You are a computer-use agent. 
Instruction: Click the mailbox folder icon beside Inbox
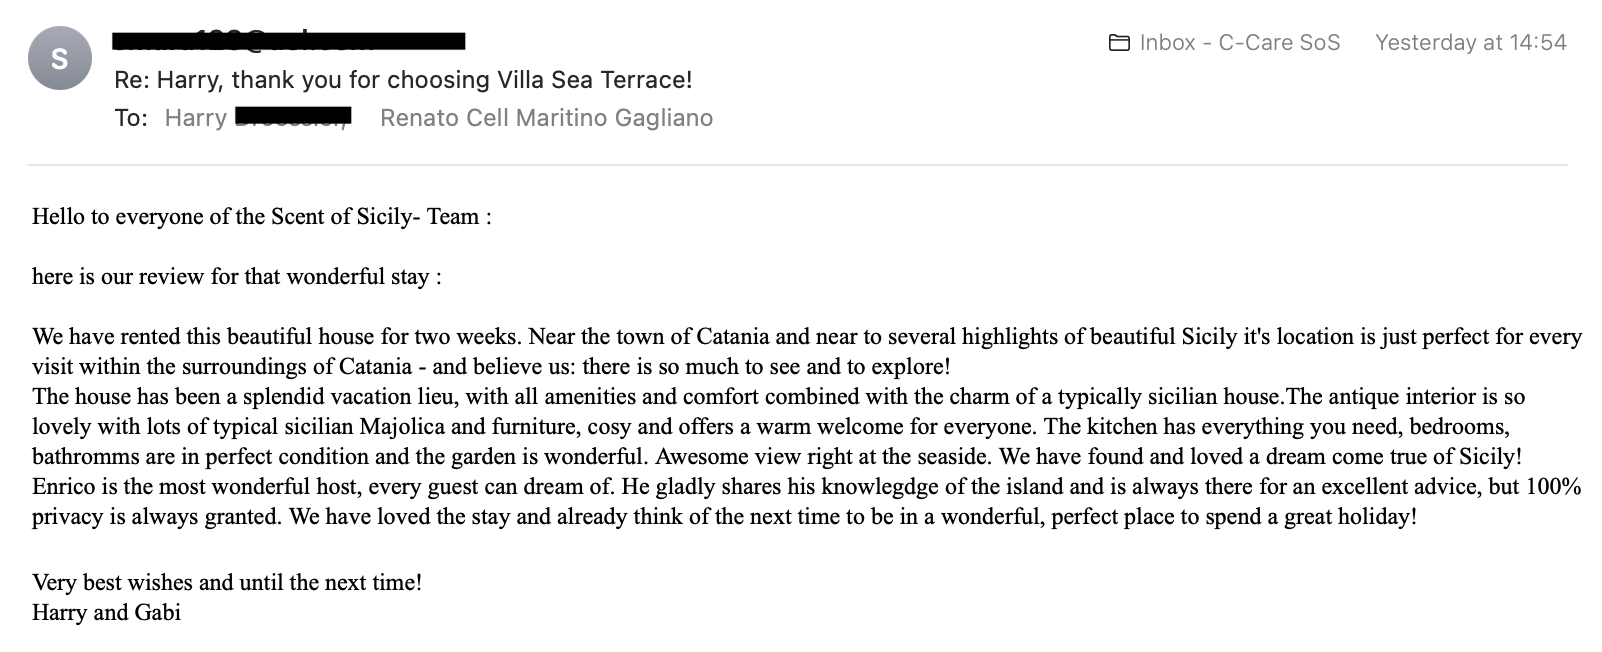tap(1119, 43)
